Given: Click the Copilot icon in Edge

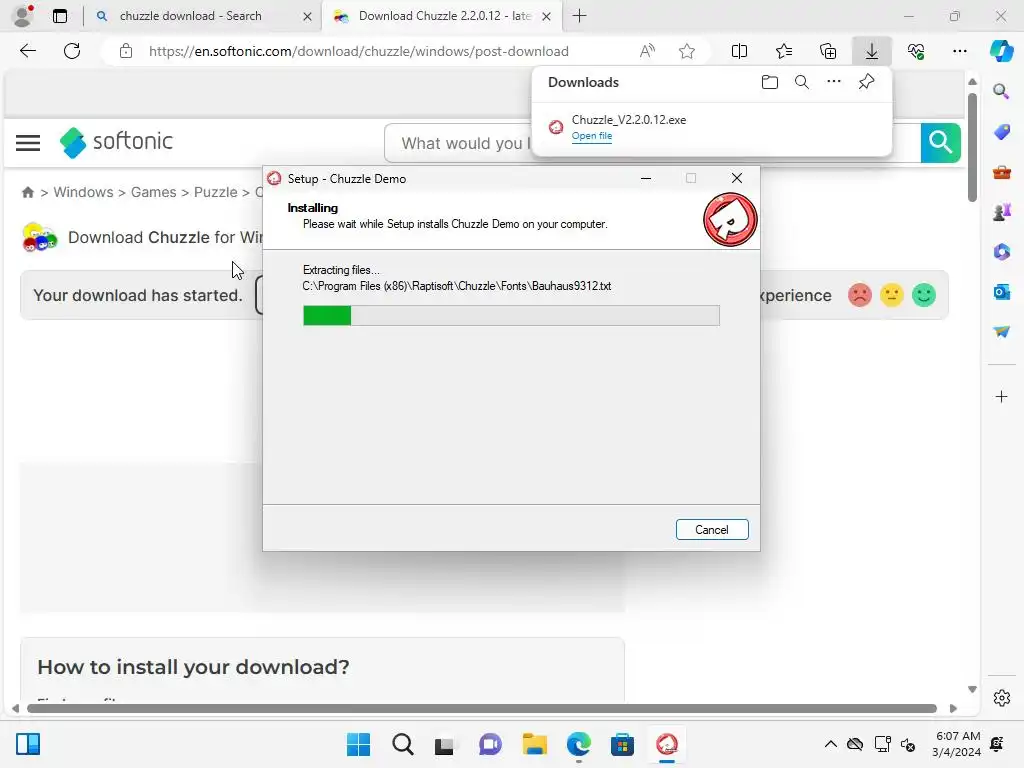Looking at the screenshot, I should [1000, 51].
